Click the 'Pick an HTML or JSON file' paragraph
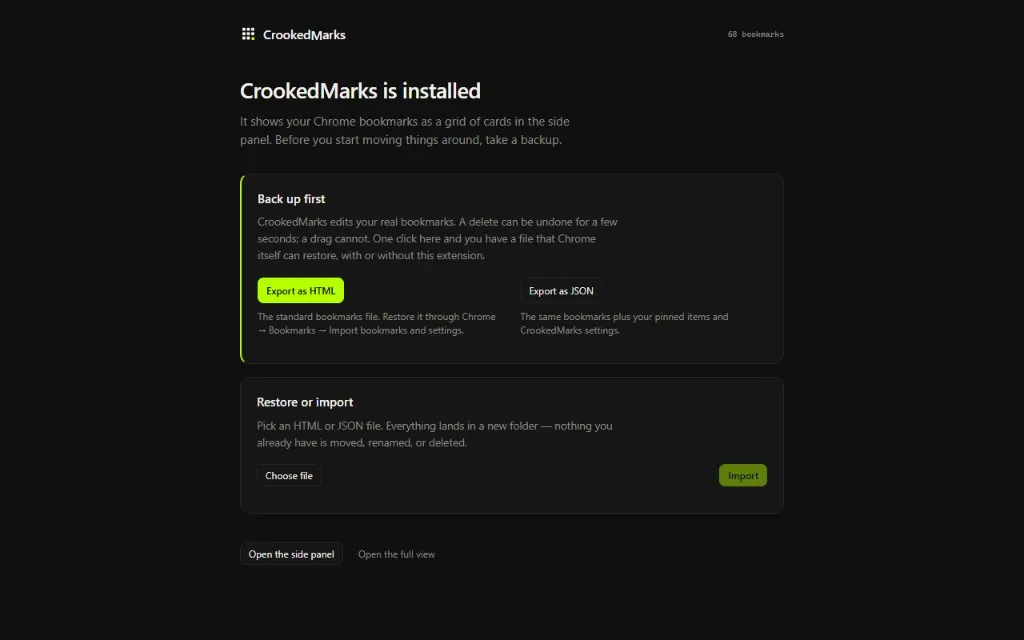The height and width of the screenshot is (640, 1024). pyautogui.click(x=434, y=434)
